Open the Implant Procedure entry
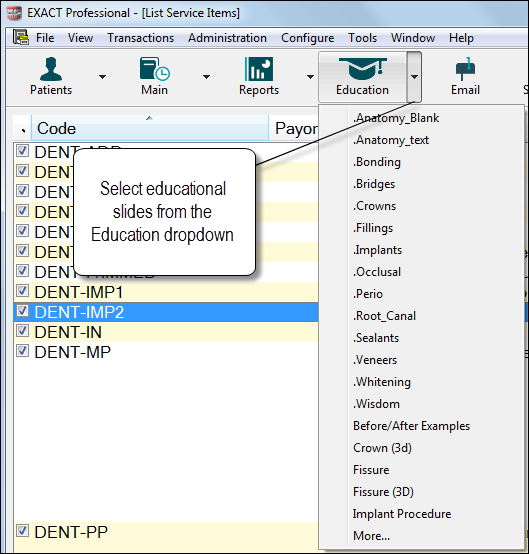 [402, 514]
